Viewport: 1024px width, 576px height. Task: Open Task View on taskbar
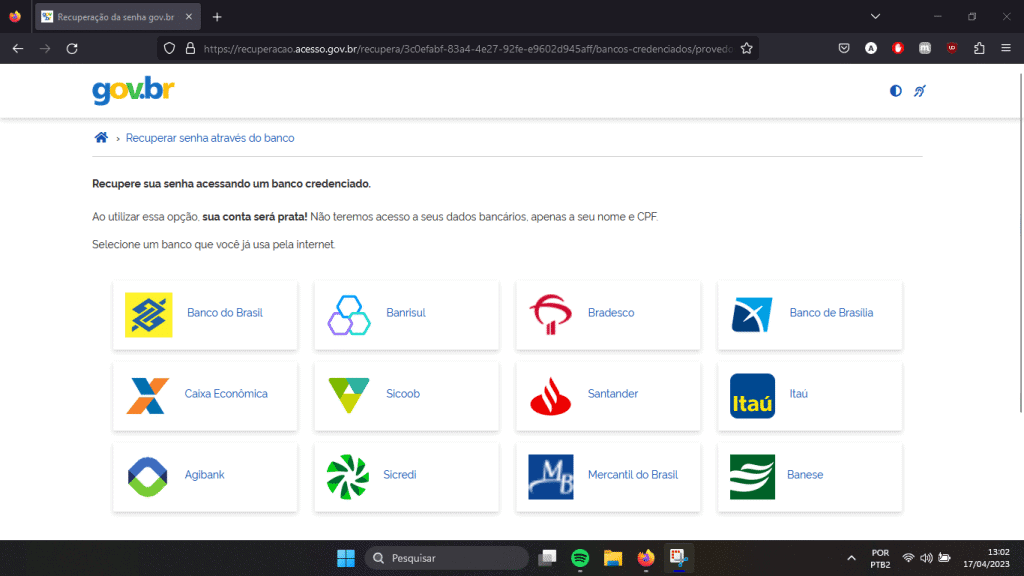[547, 558]
